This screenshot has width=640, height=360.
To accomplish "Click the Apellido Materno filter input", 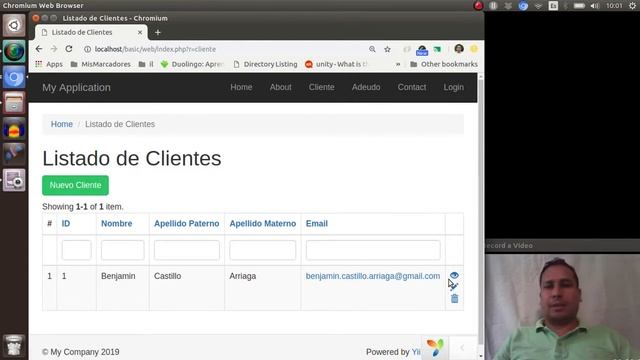I will (262, 250).
